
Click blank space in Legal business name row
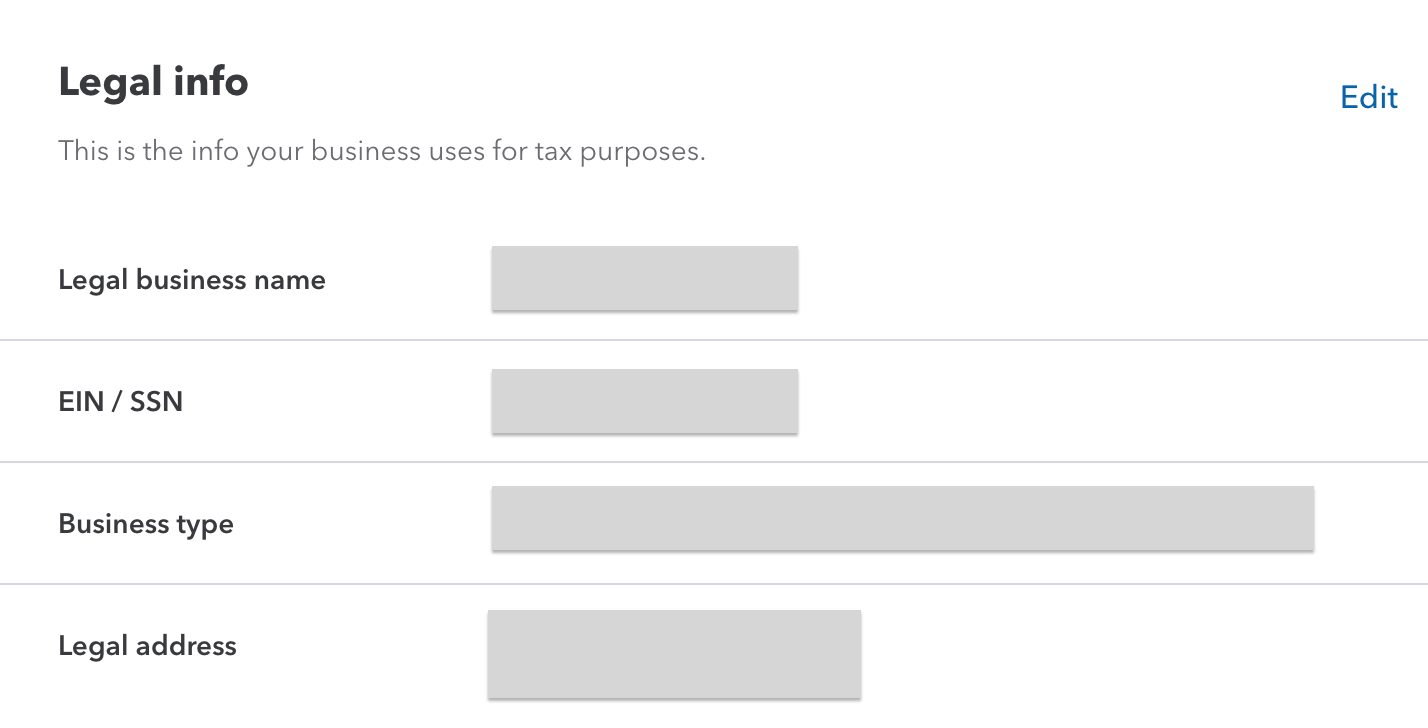(1100, 279)
